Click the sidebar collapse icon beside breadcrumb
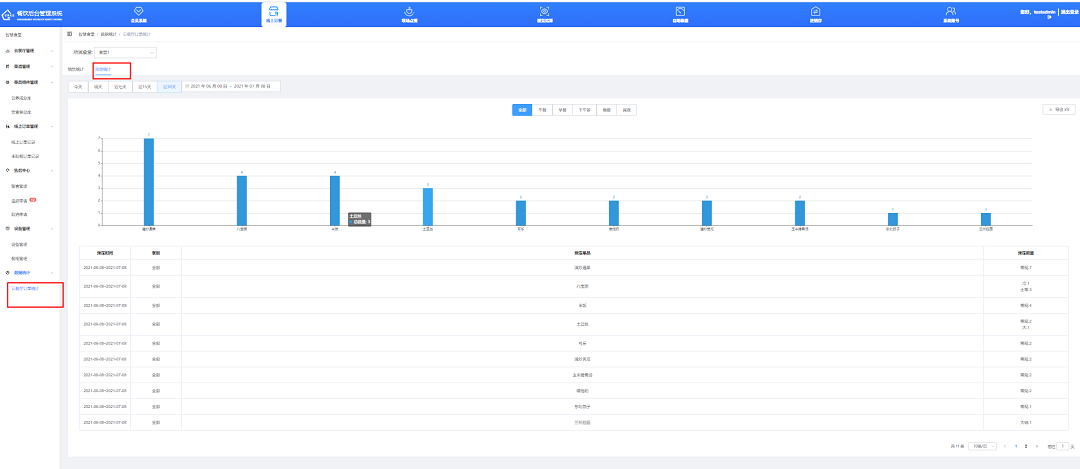 pos(69,34)
